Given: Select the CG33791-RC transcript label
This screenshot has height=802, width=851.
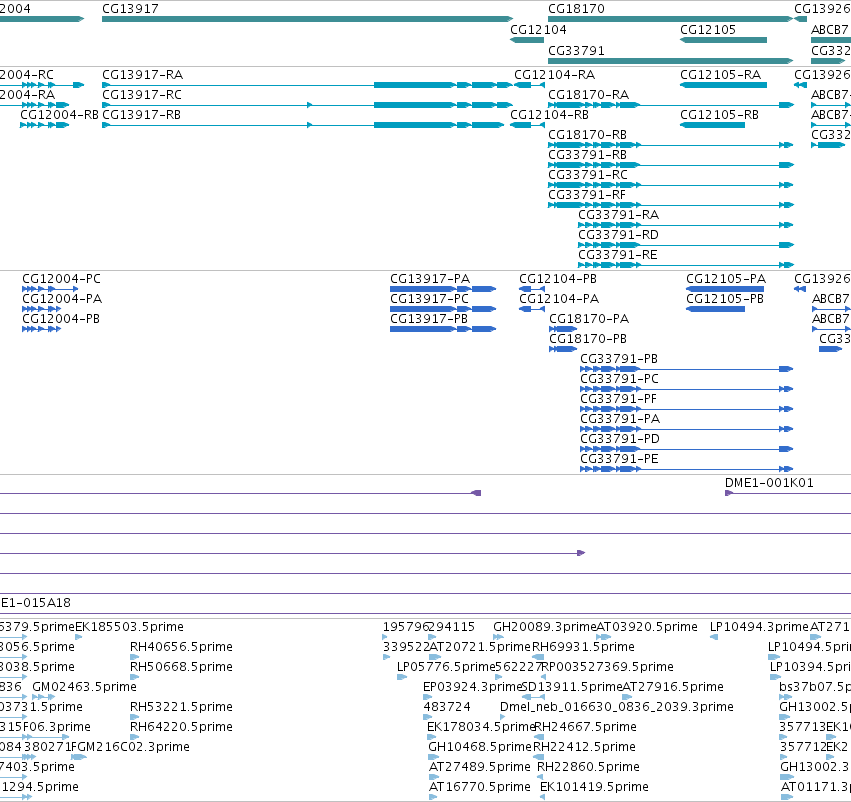Looking at the screenshot, I should click(588, 175).
